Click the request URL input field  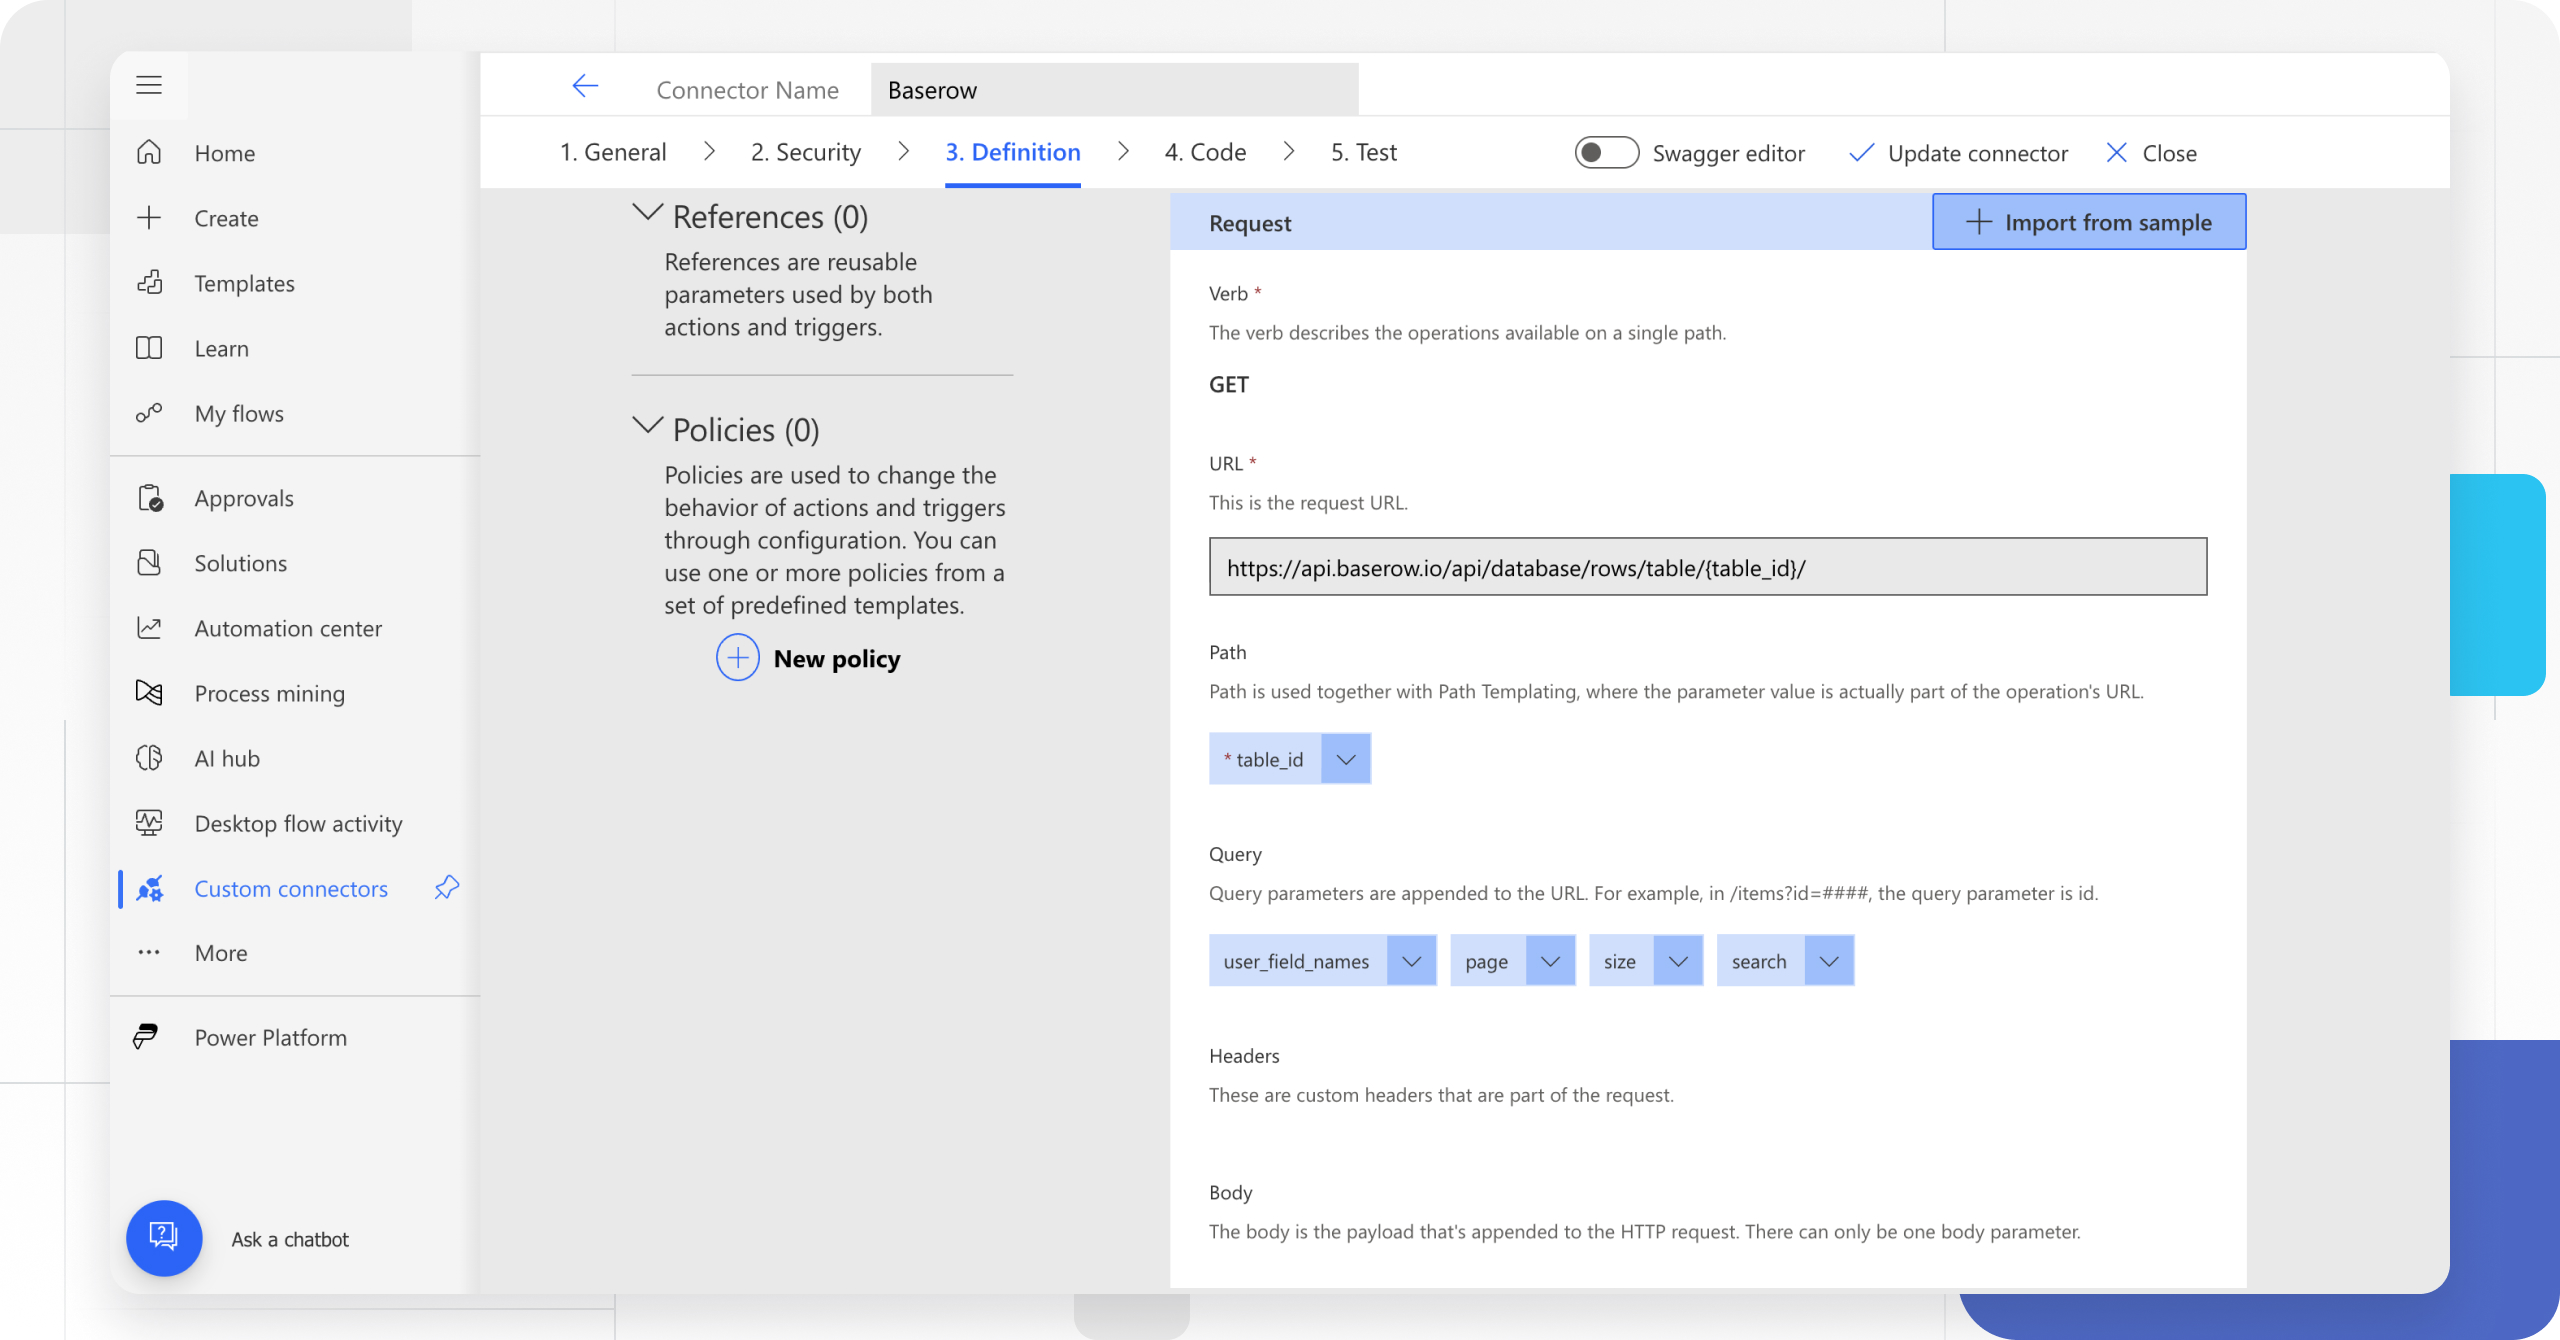coord(1707,567)
